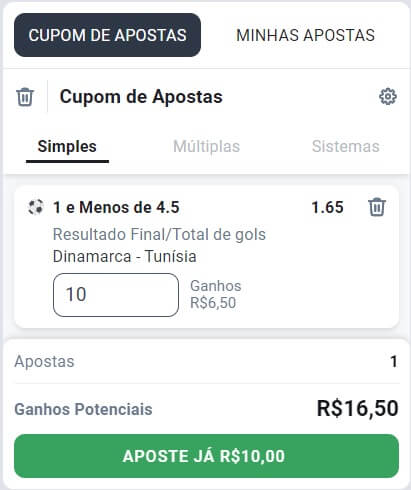Screen dimensions: 411x490
Task: Click the Ganhos R$6,50 winnings text
Action: (216, 294)
